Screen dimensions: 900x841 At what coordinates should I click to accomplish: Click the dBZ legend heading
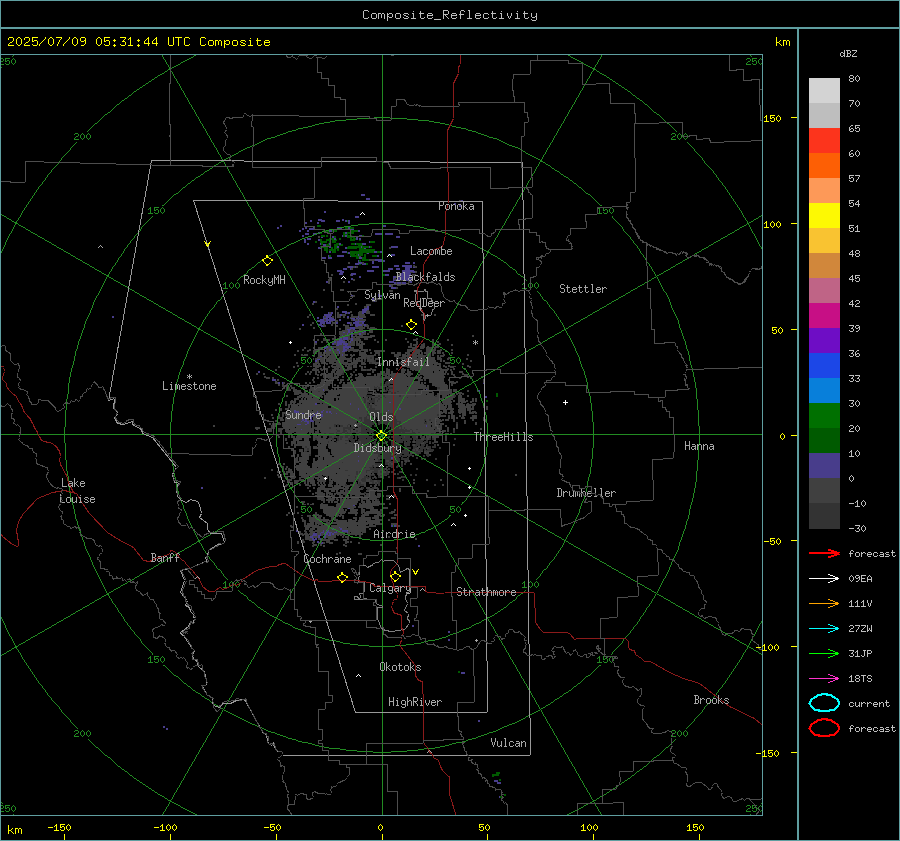tap(848, 53)
